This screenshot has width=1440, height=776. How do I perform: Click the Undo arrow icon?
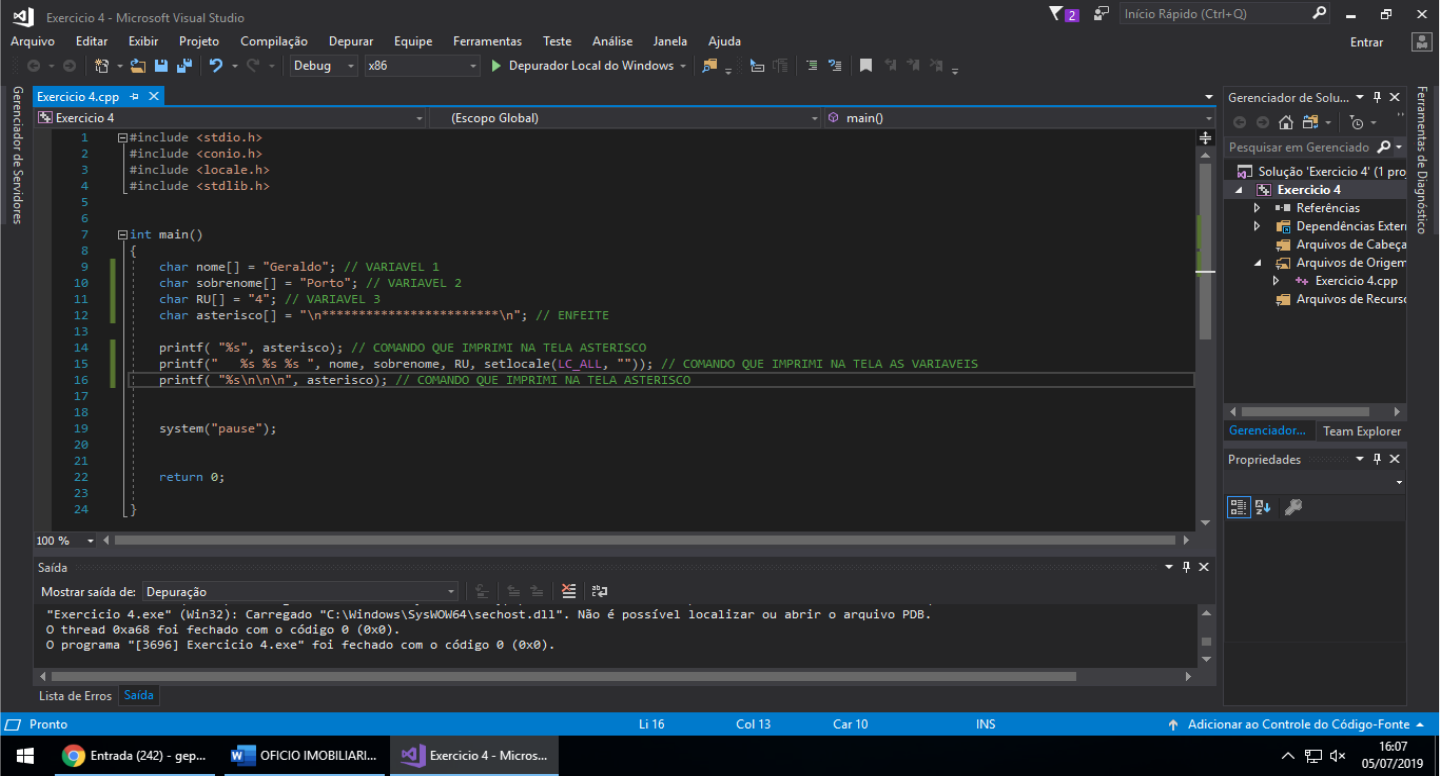pos(215,66)
